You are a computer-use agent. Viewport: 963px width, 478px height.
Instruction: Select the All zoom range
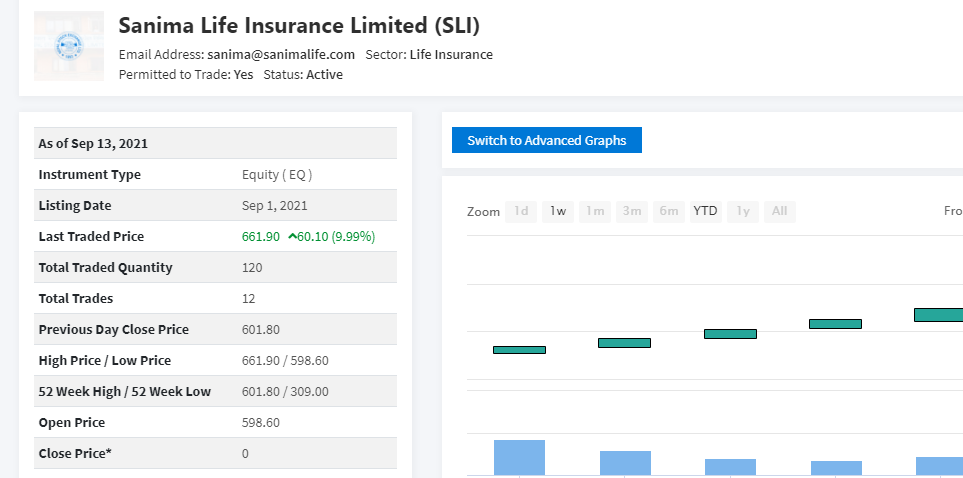pyautogui.click(x=780, y=211)
